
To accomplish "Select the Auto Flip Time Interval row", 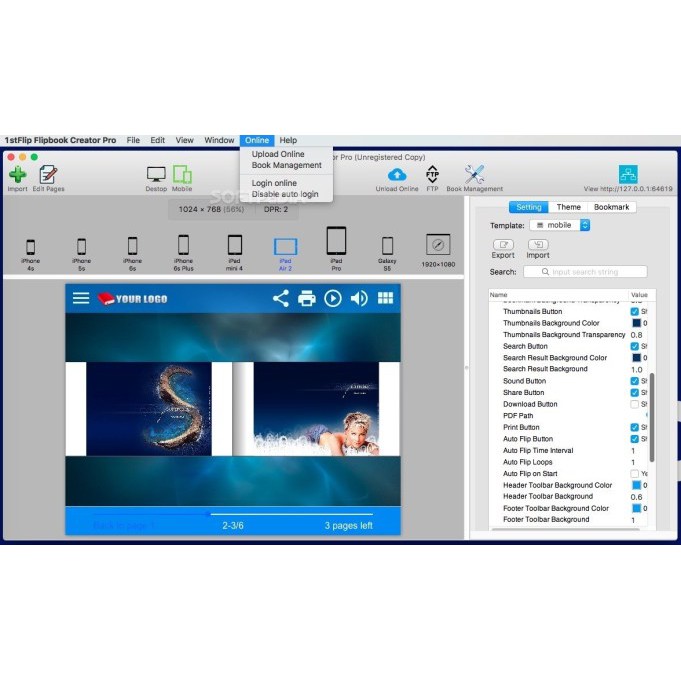I will click(568, 450).
